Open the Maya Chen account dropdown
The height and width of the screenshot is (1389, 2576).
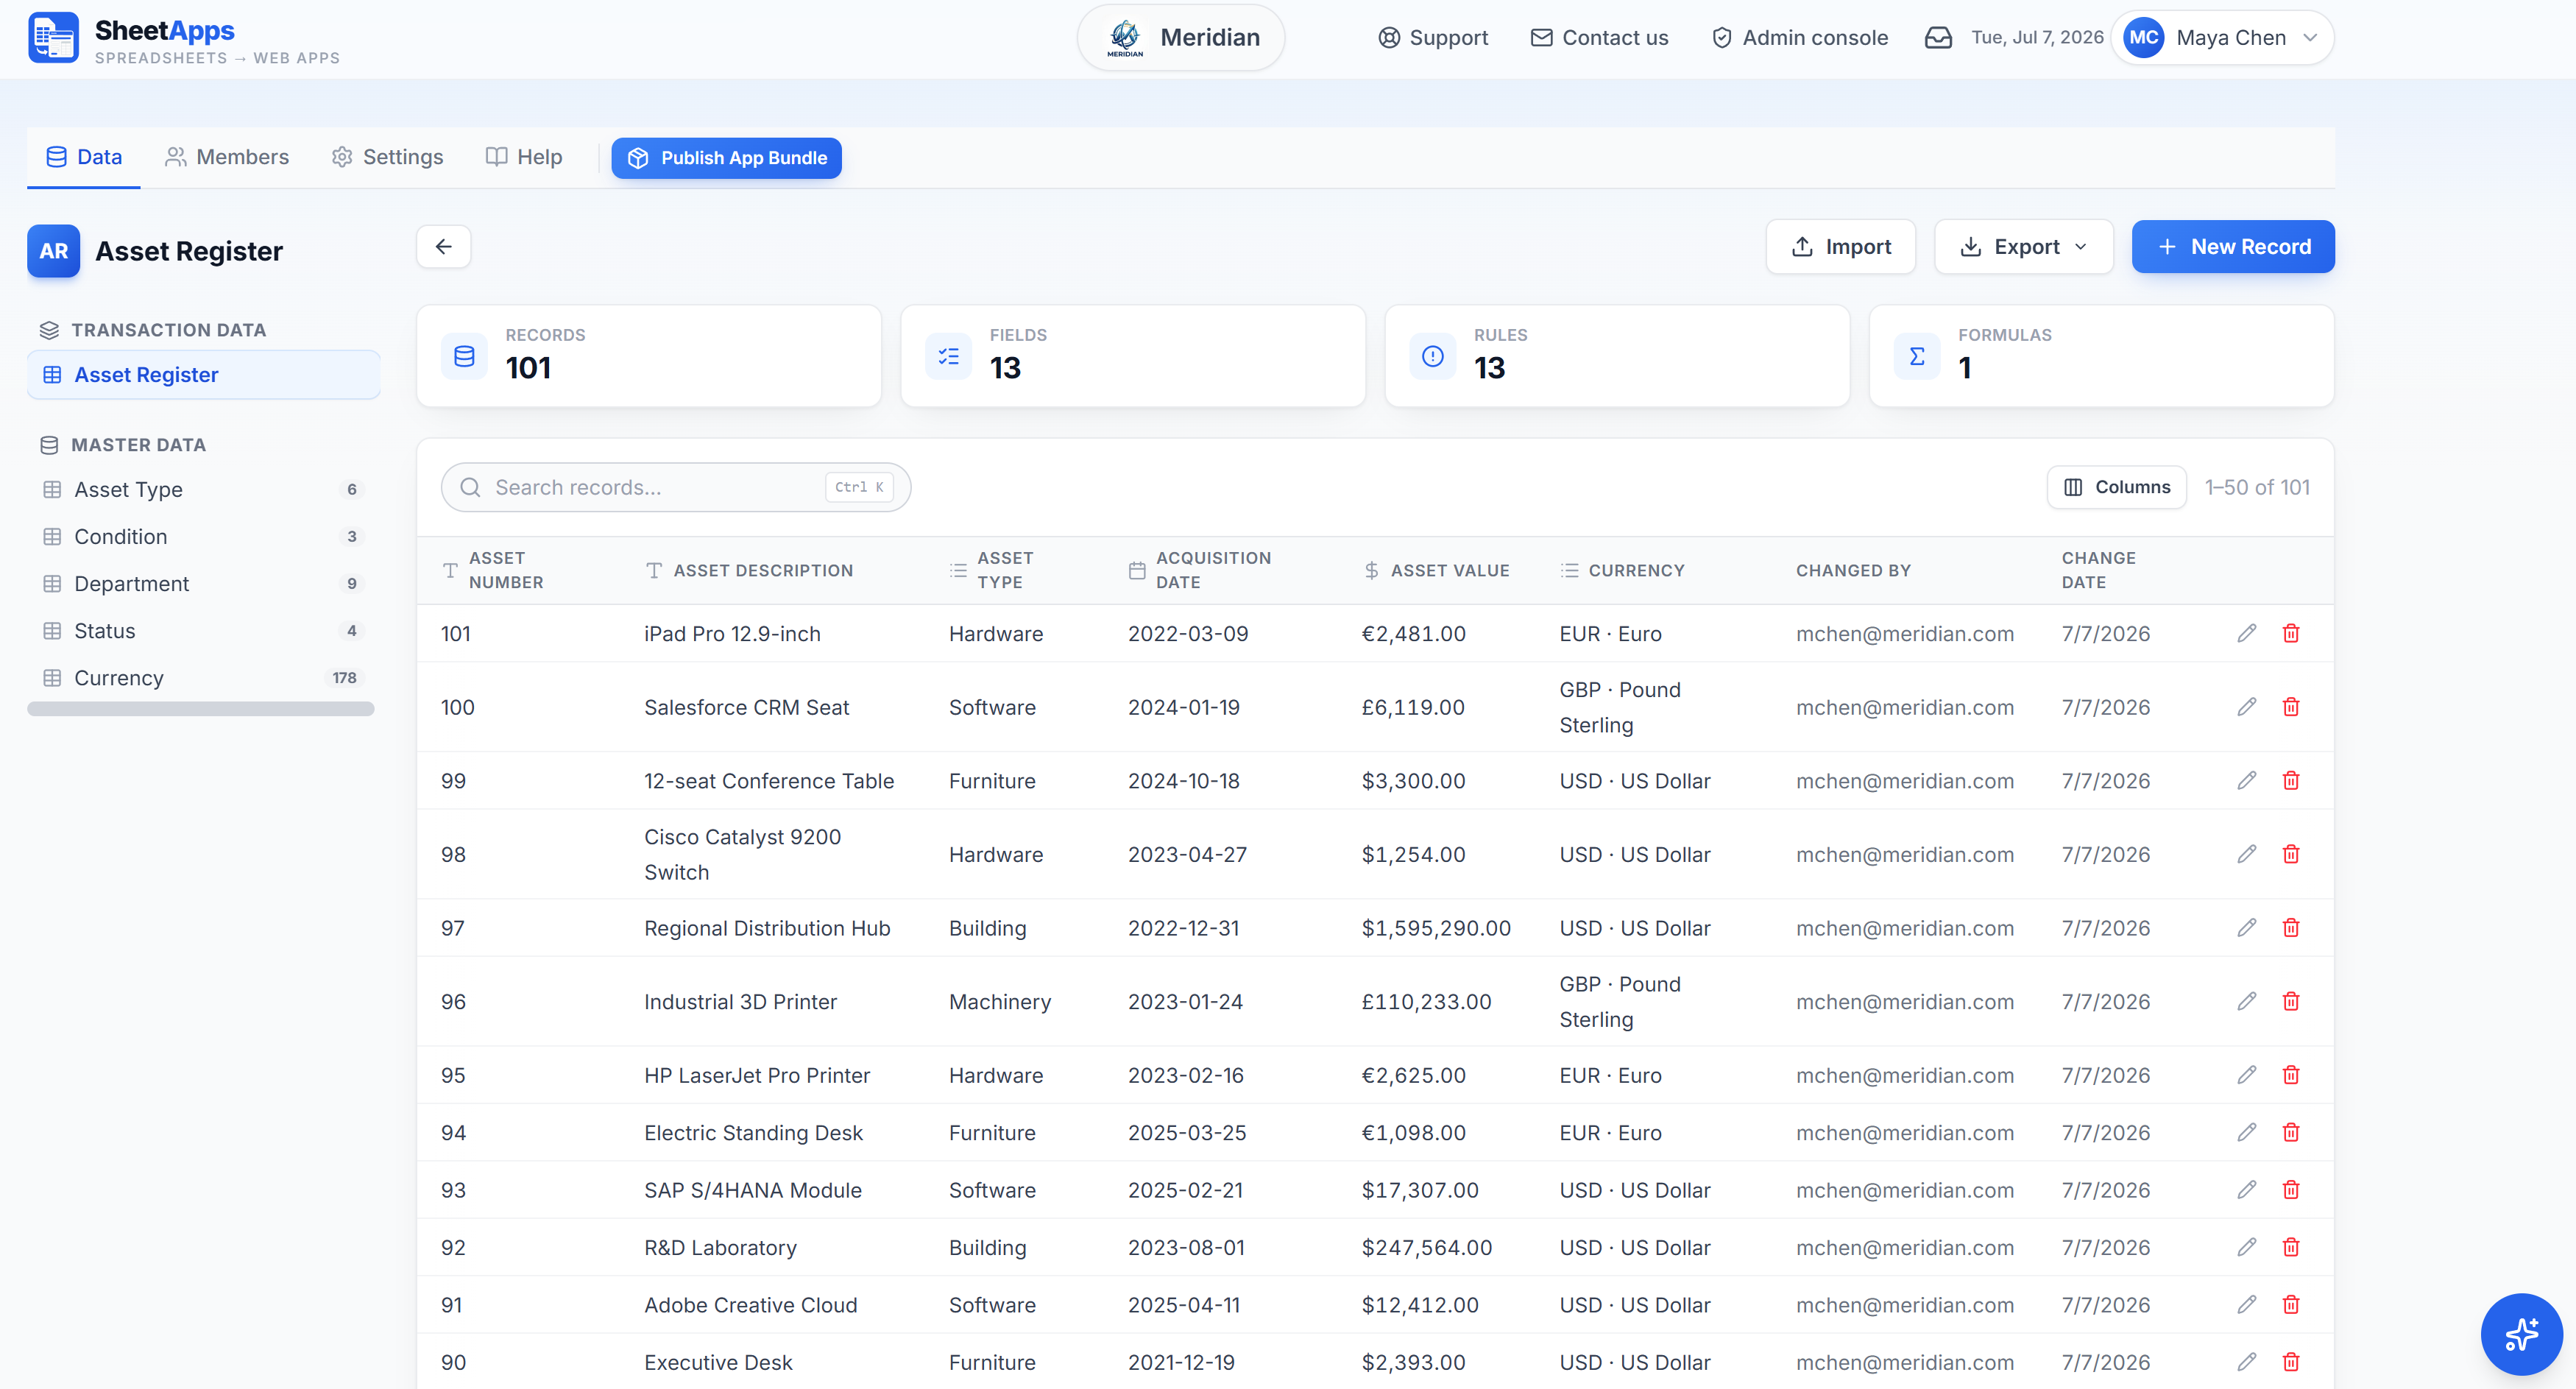coord(2223,38)
